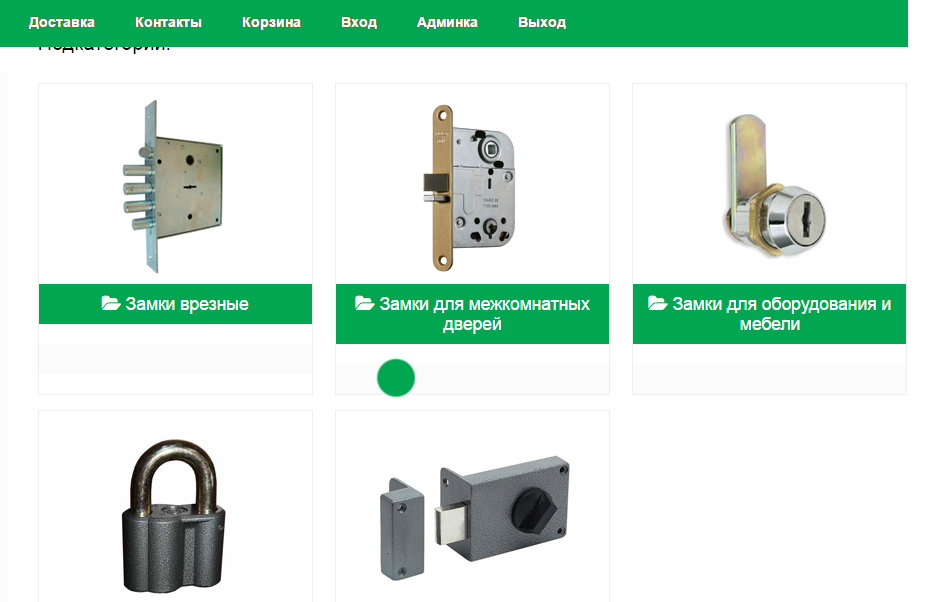Click the padlock product image
This screenshot has height=602, width=926.
[174, 515]
